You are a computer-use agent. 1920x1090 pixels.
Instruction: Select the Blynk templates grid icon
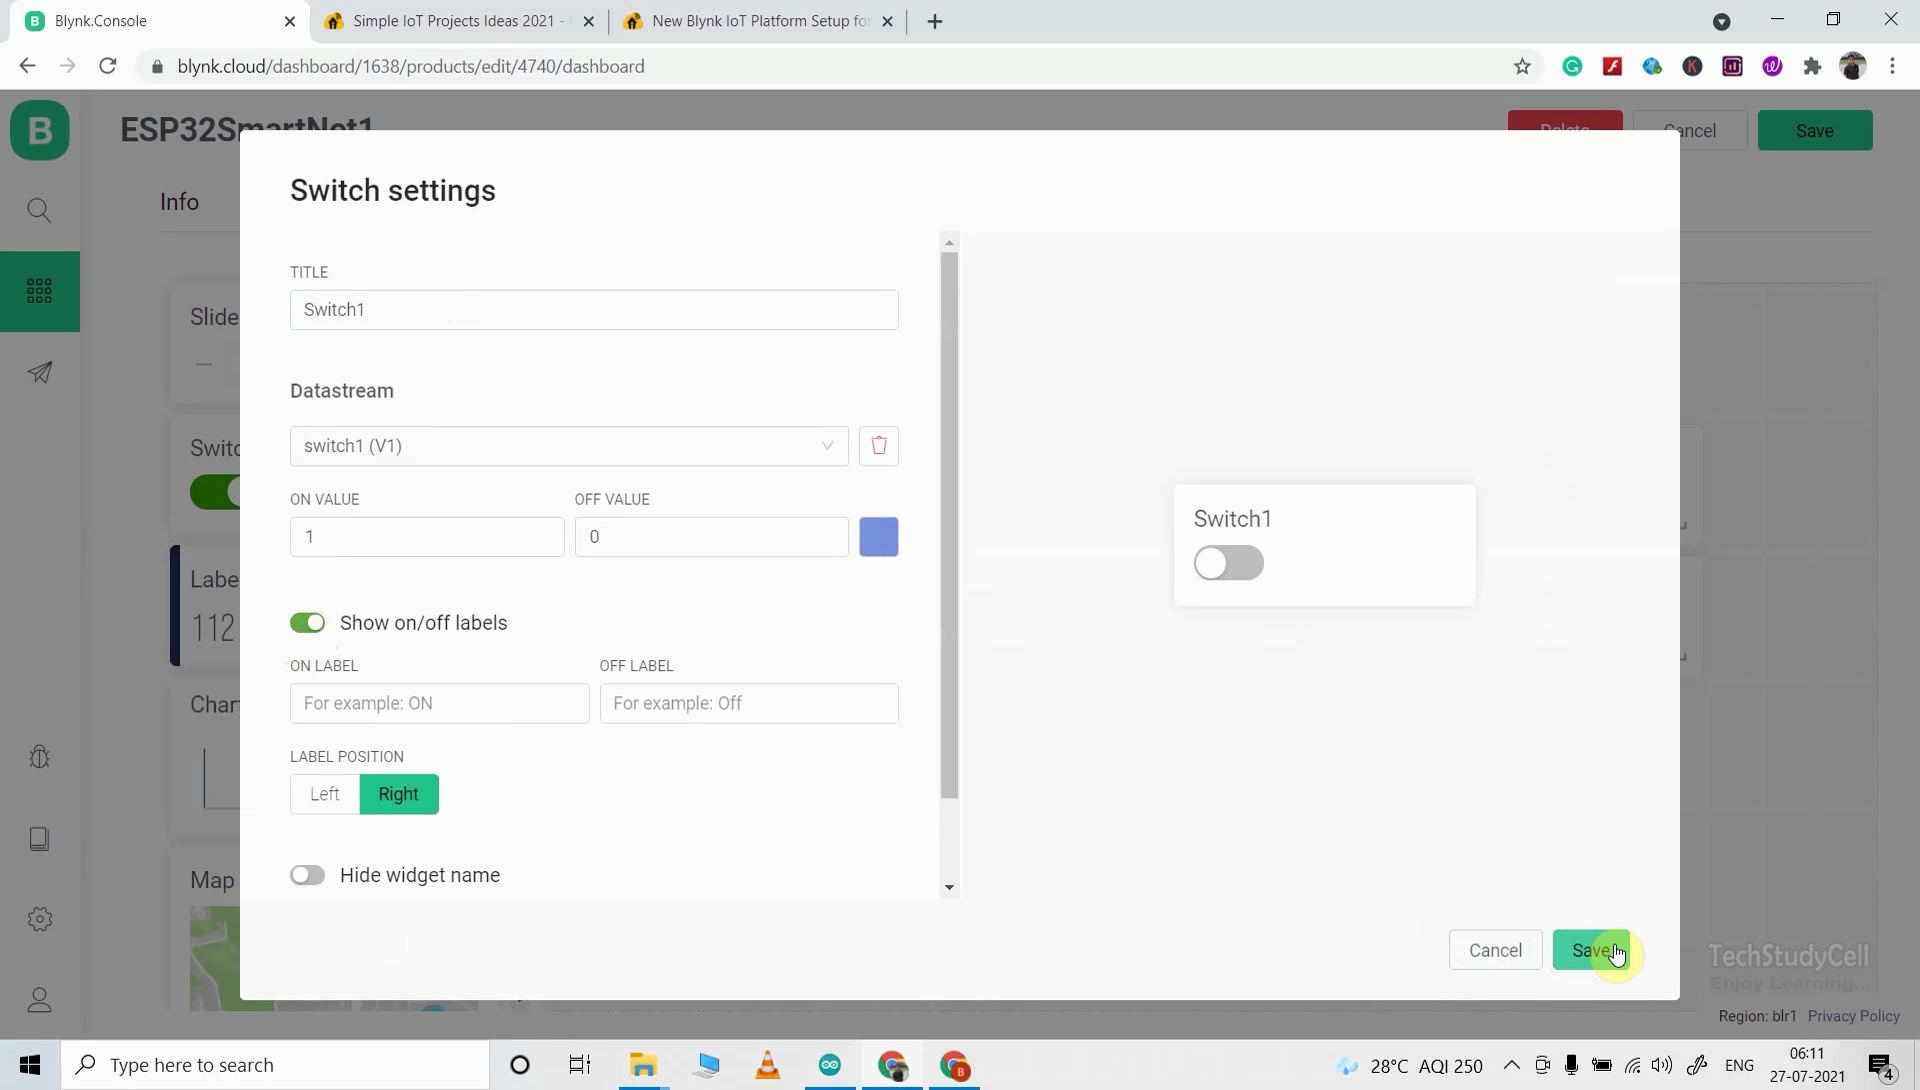(39, 290)
